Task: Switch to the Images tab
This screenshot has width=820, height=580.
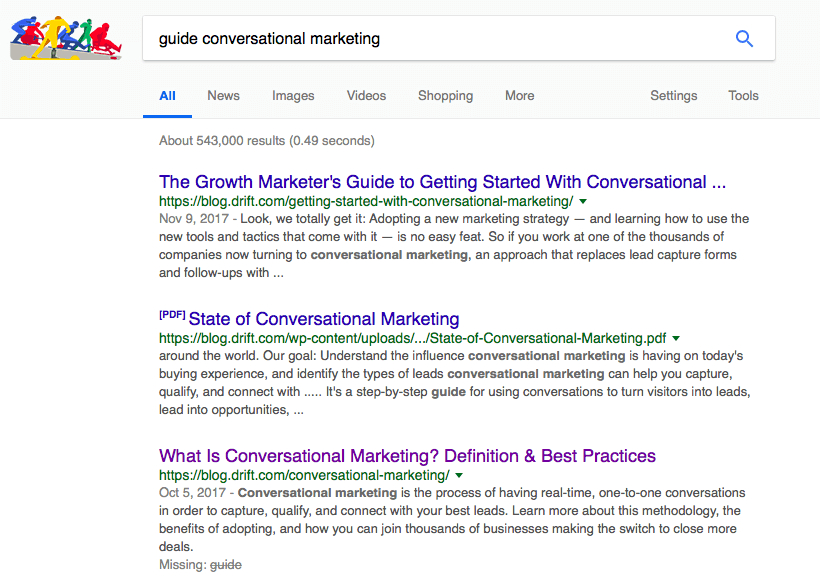Action: [293, 95]
